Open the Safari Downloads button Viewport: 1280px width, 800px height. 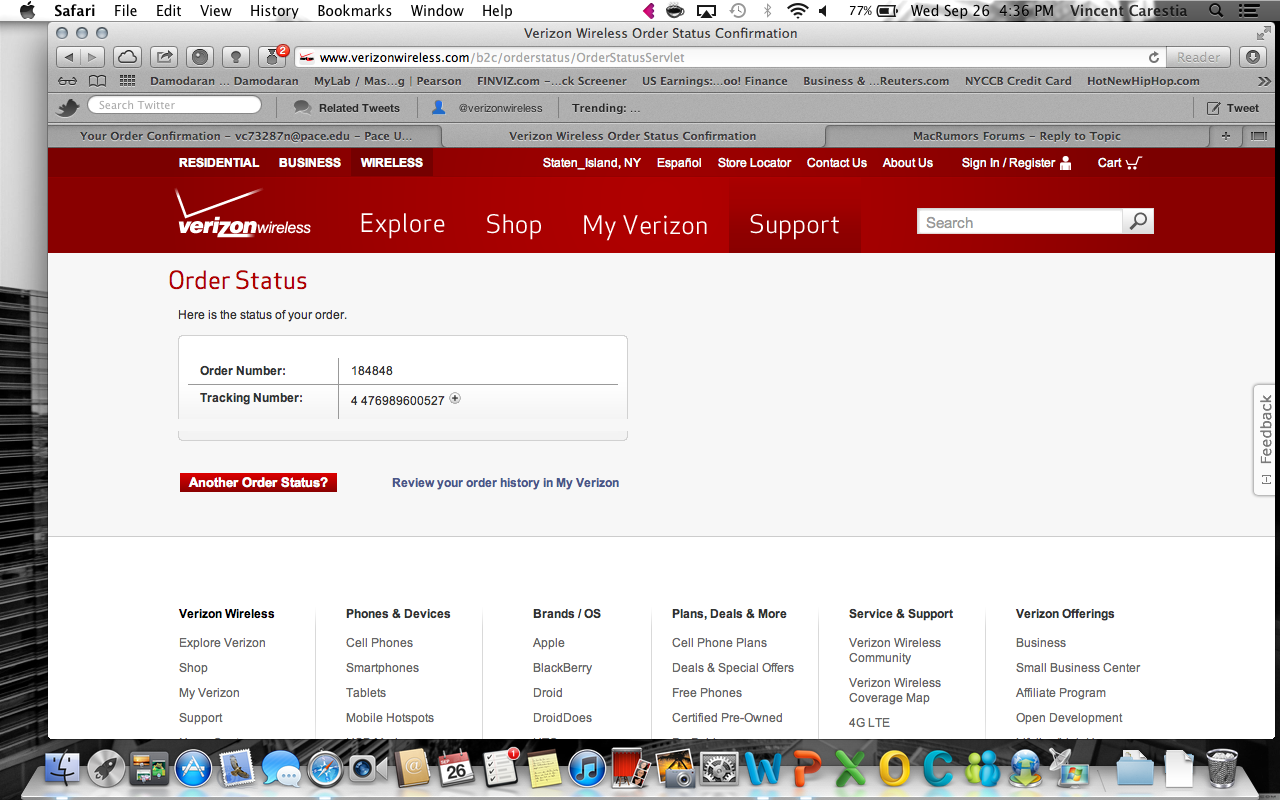coord(1252,57)
